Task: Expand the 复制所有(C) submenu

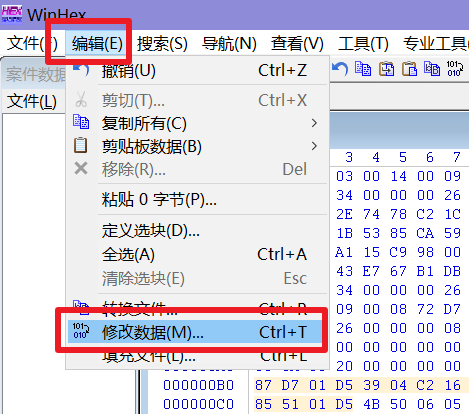Action: (197, 123)
